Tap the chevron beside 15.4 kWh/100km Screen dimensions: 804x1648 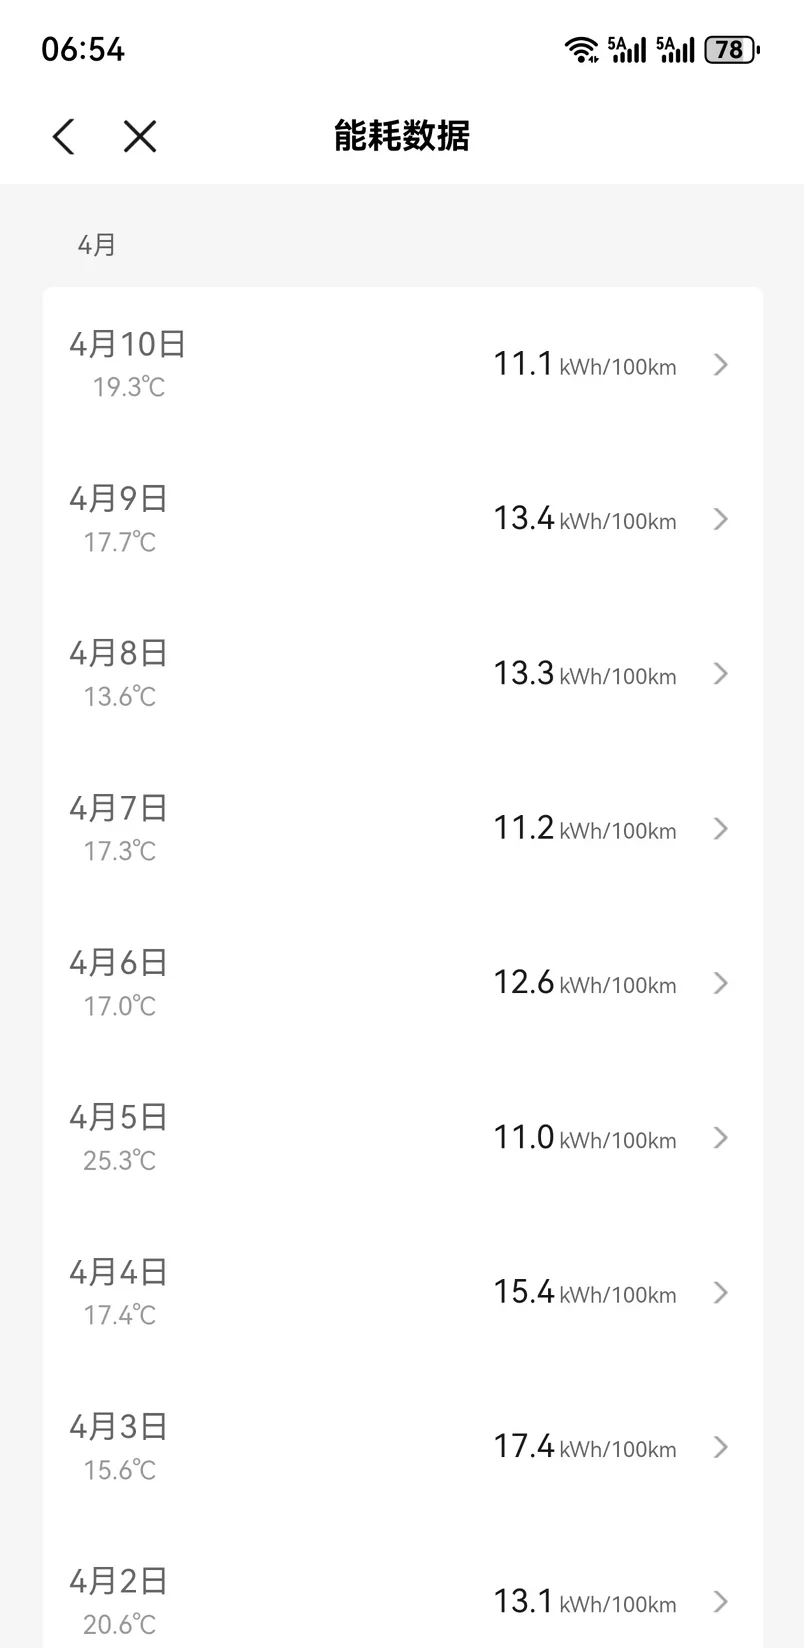720,1293
